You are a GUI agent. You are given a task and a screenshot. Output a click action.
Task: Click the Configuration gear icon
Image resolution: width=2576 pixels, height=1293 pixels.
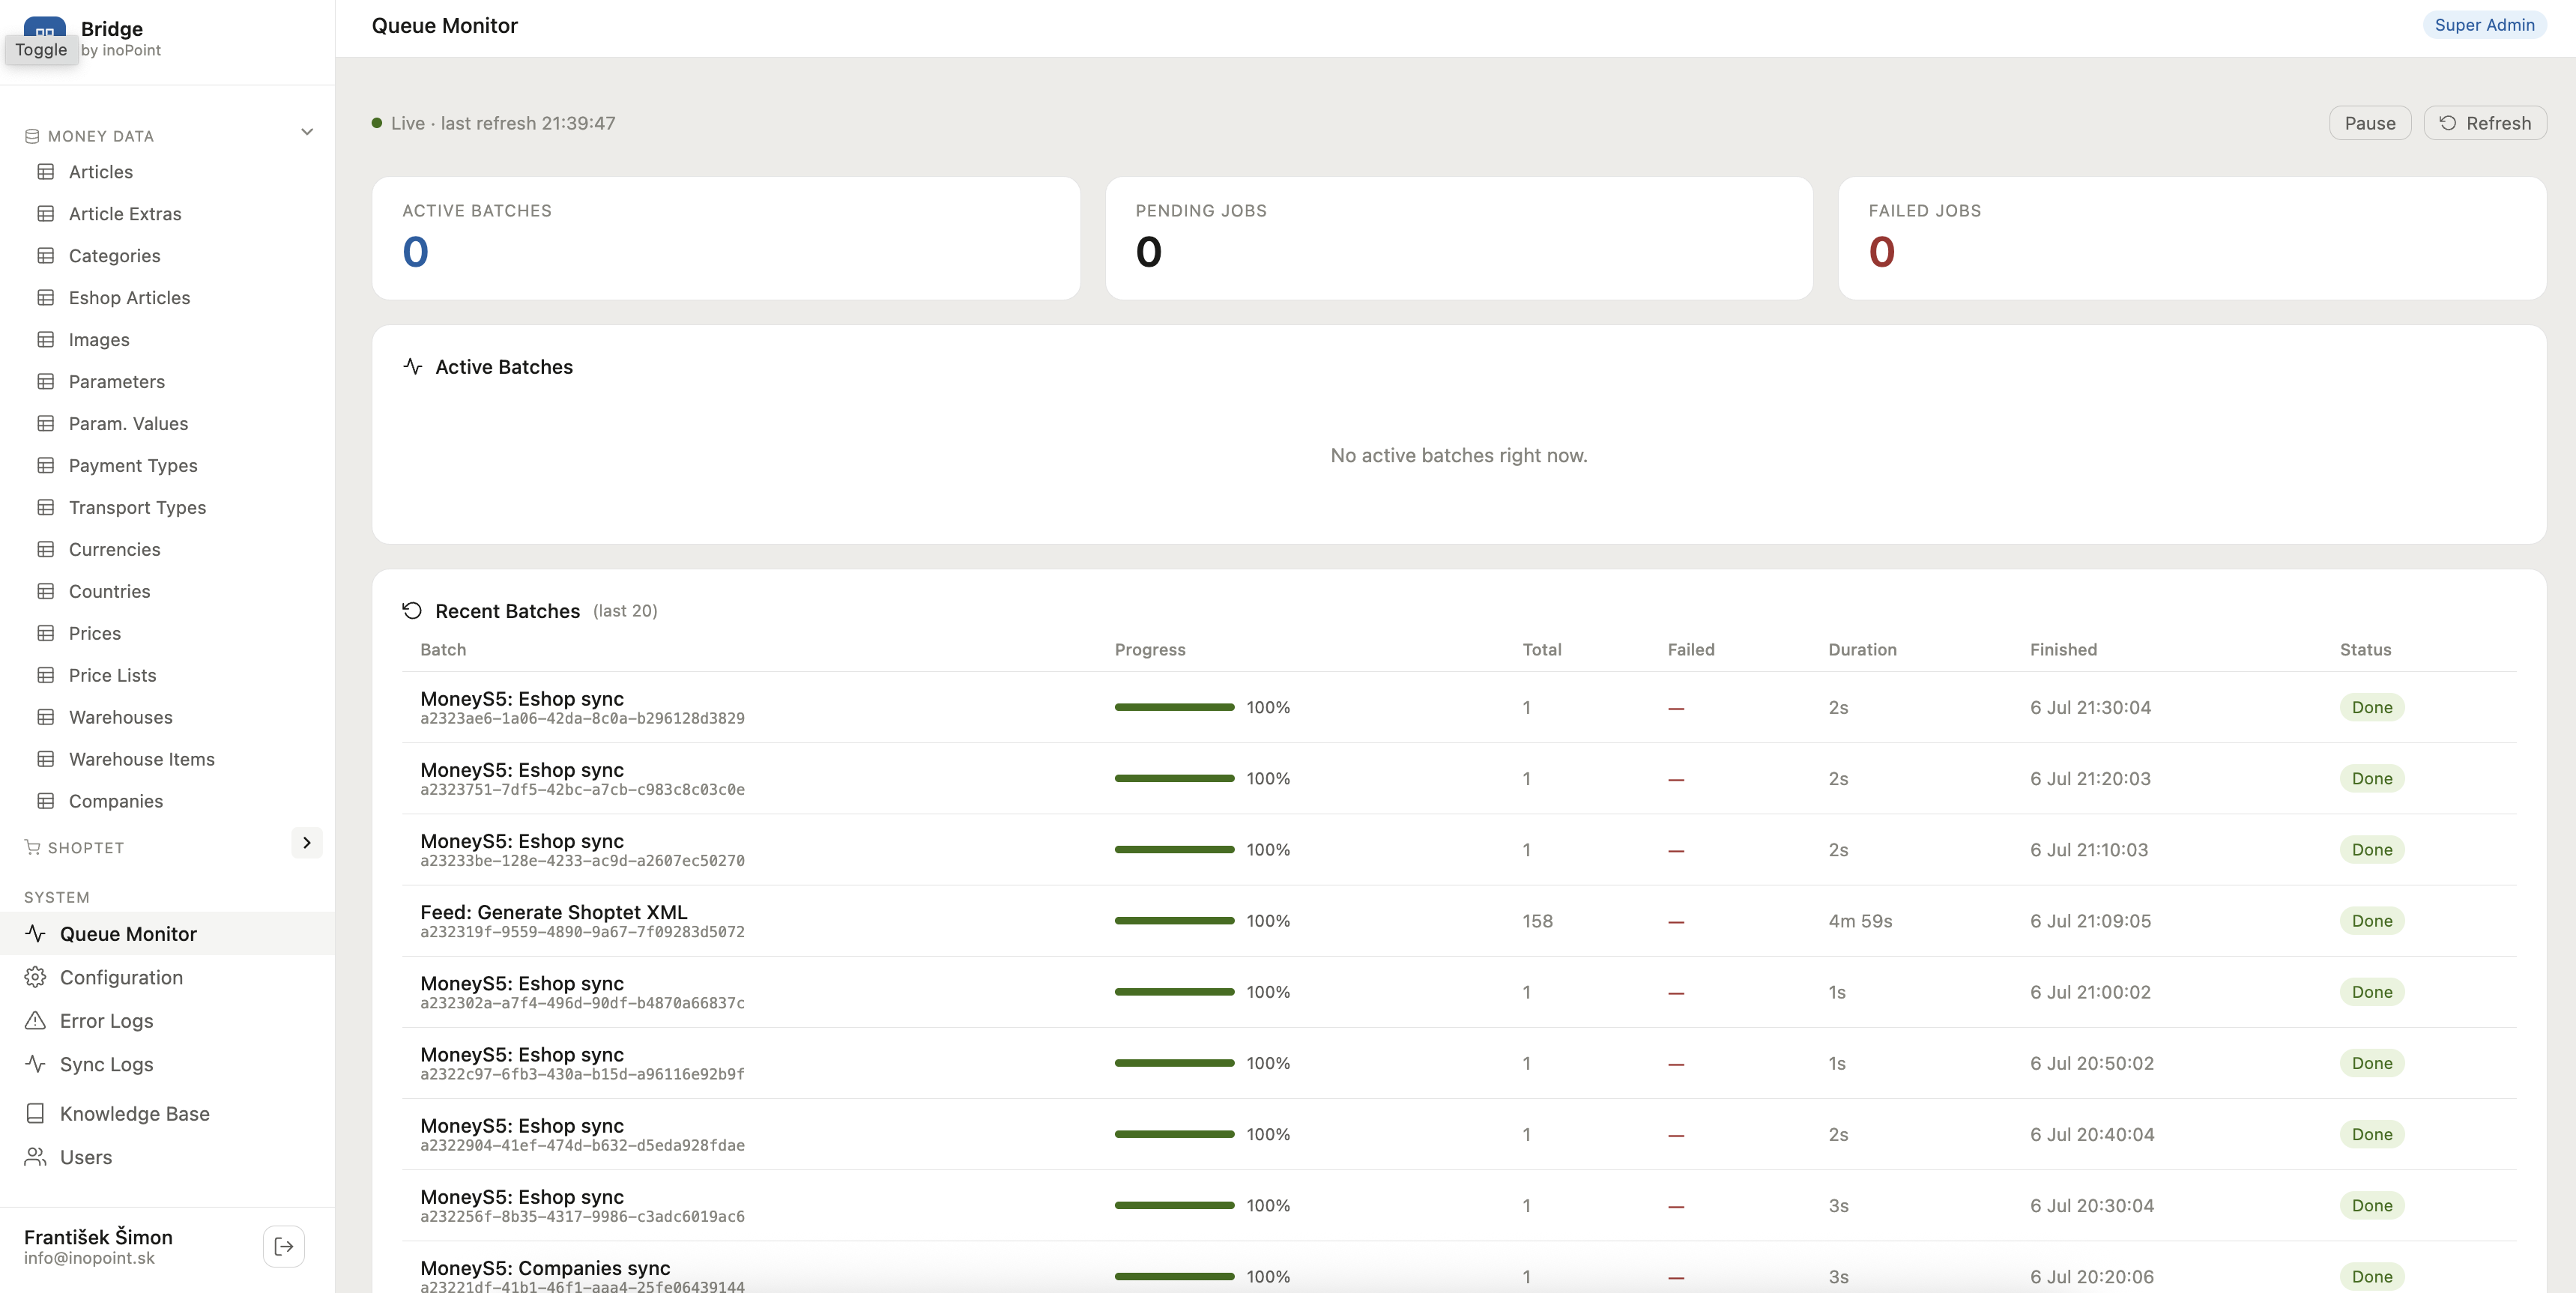point(36,977)
